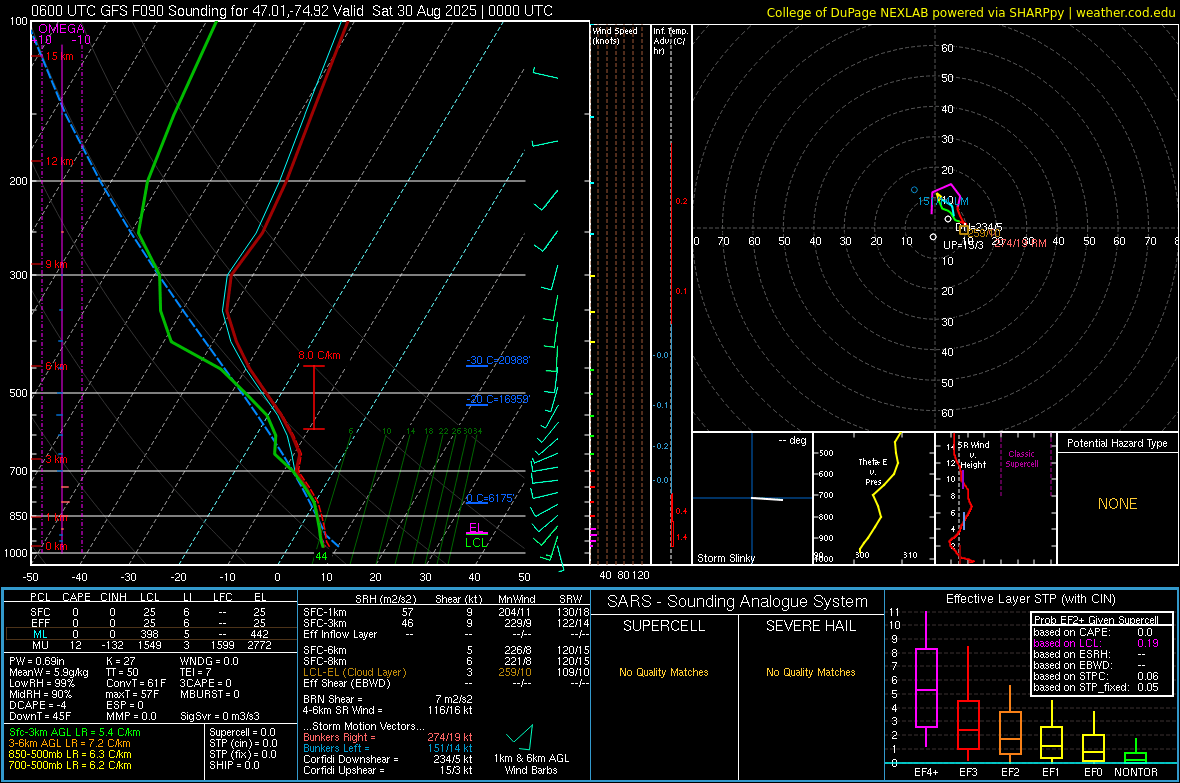Click the 'K = 27' index value

[120, 661]
